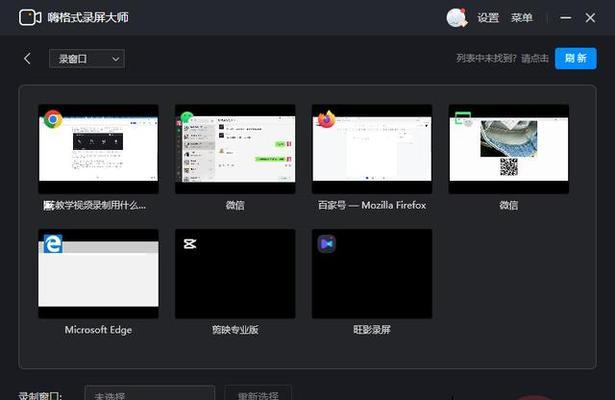615x400 pixels.
Task: Go back with the left arrow
Action: click(27, 59)
